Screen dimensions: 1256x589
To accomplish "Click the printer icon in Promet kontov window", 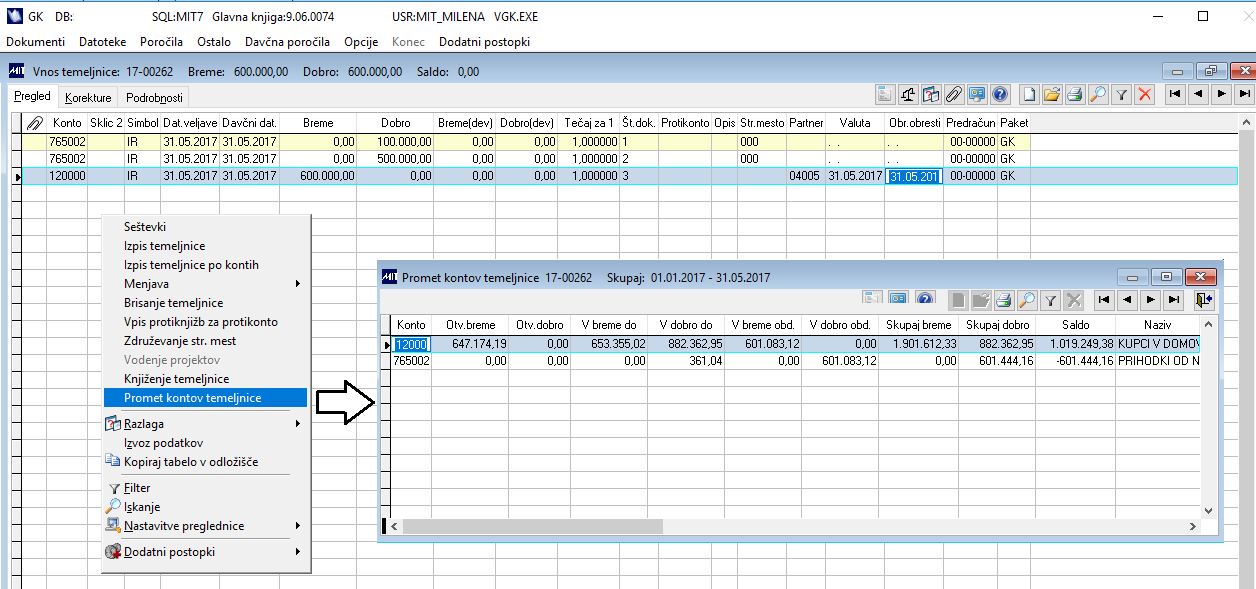I will point(1003,299).
